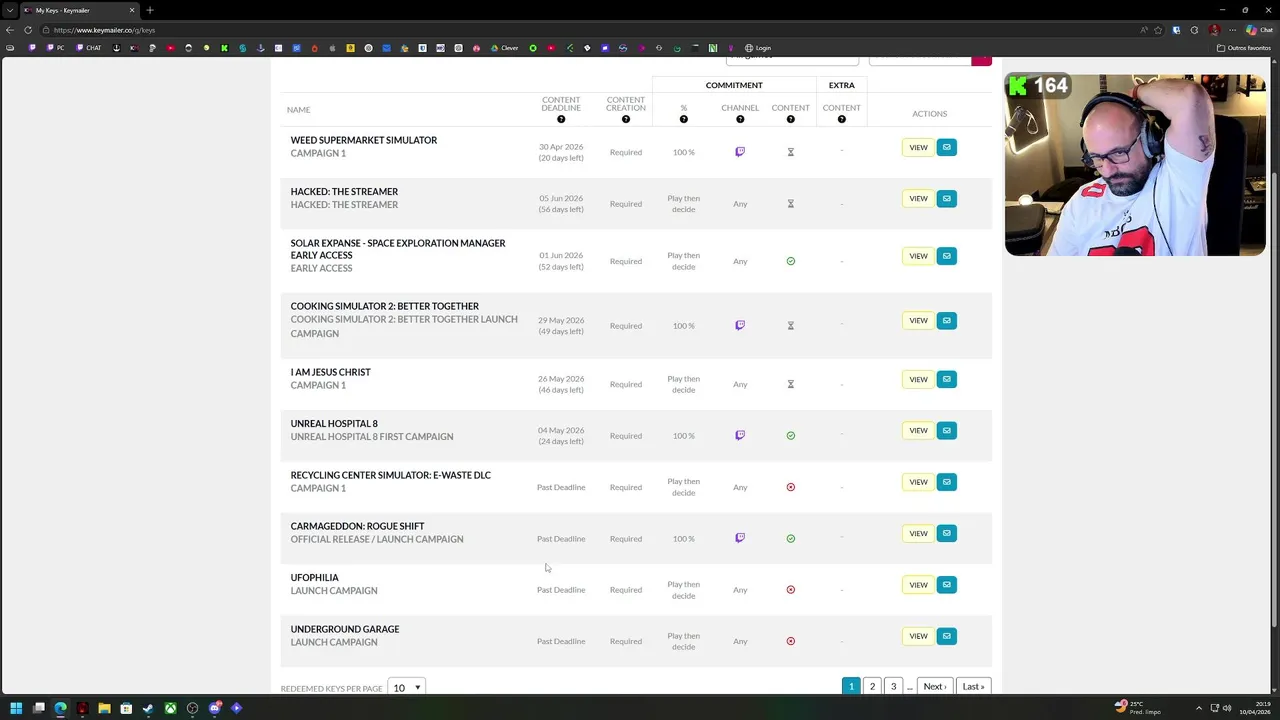Open message for Weed Supermarket Simulator campaign
Viewport: 1280px width, 720px height.
point(946,147)
